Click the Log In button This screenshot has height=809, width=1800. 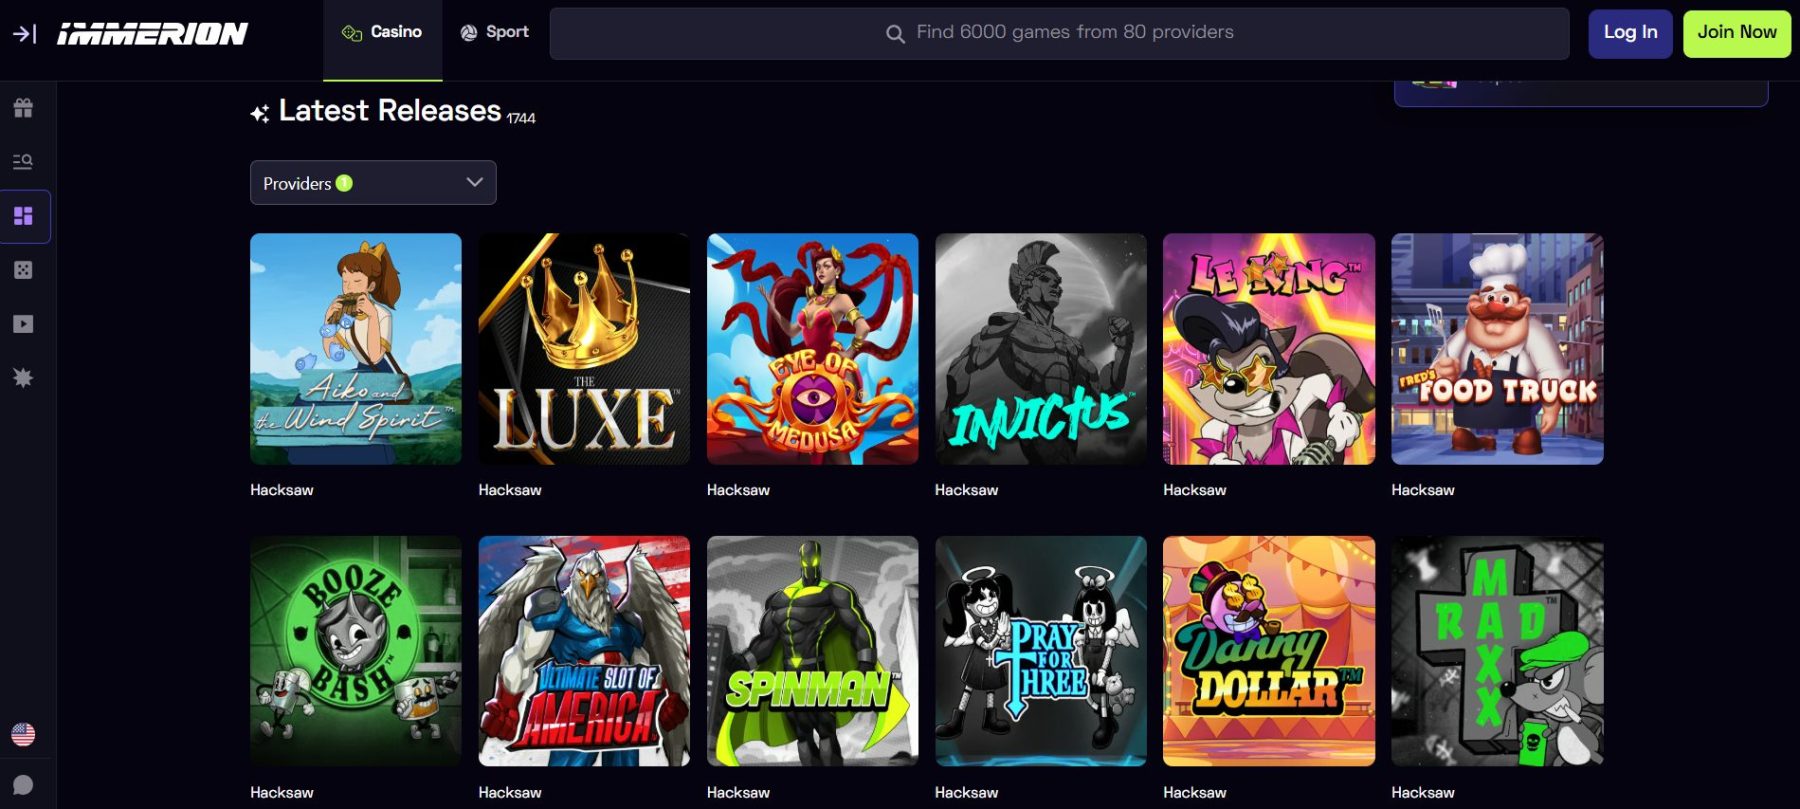(1630, 33)
